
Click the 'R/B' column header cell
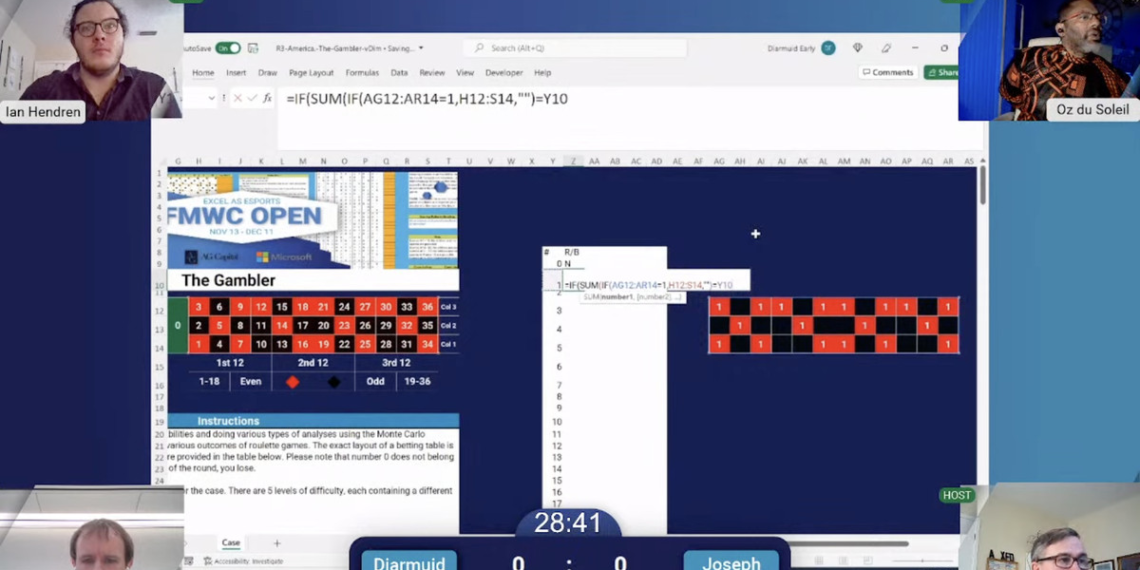point(572,252)
